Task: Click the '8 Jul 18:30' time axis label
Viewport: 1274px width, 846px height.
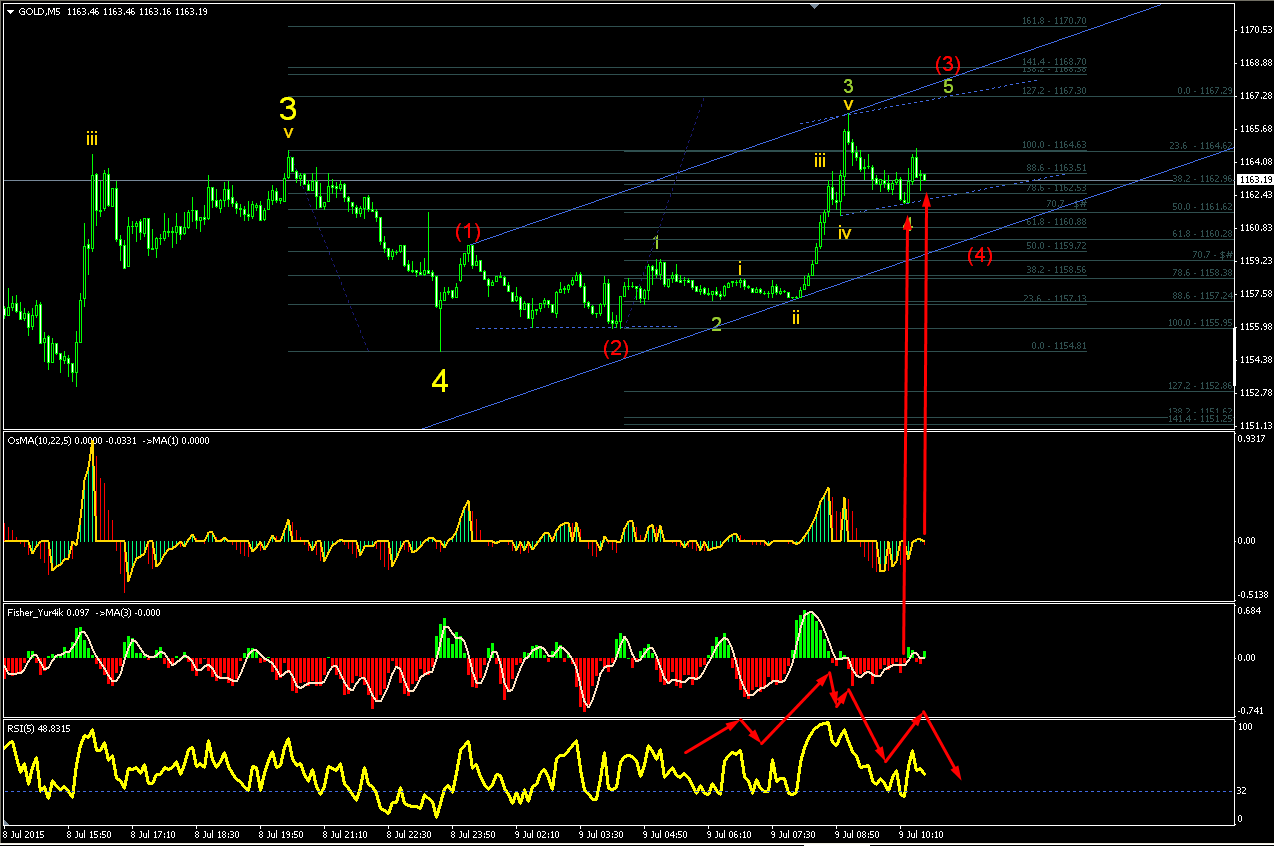Action: point(216,833)
